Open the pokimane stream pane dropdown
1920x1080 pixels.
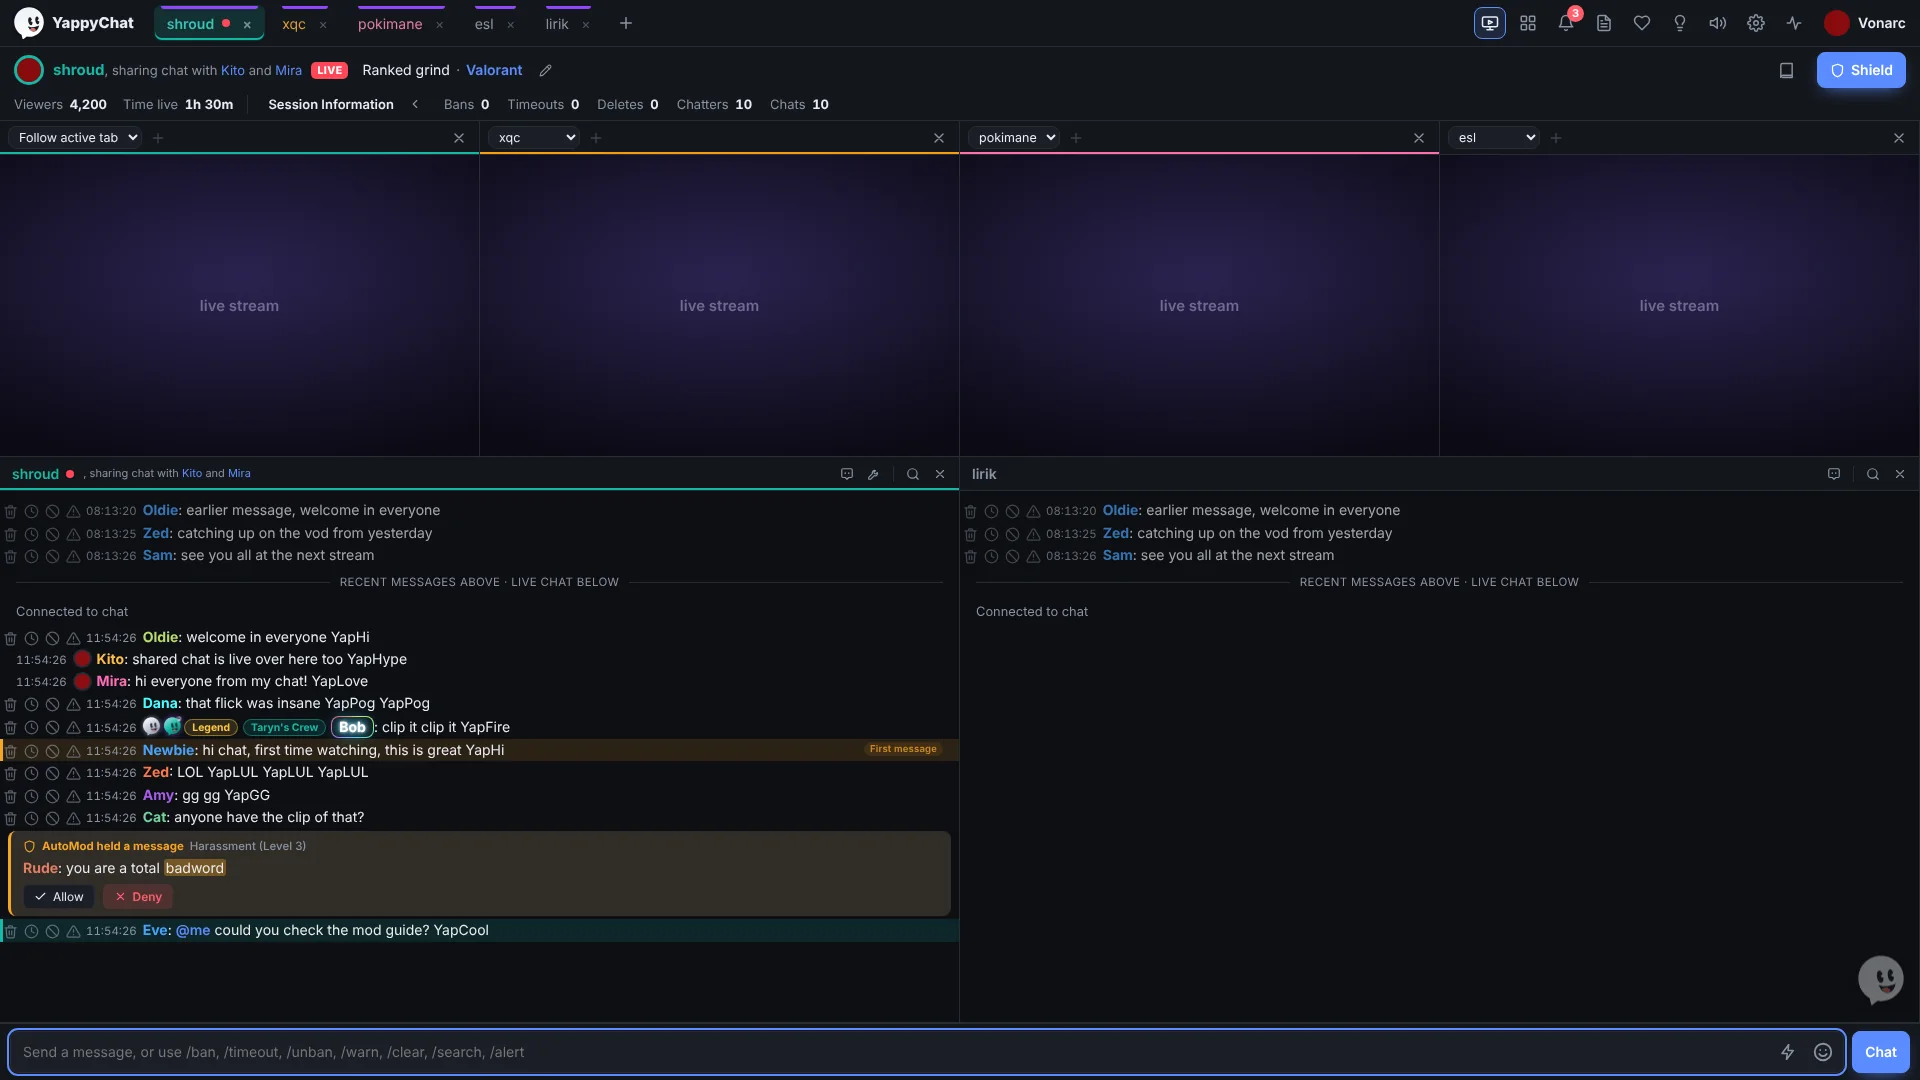pos(1014,138)
